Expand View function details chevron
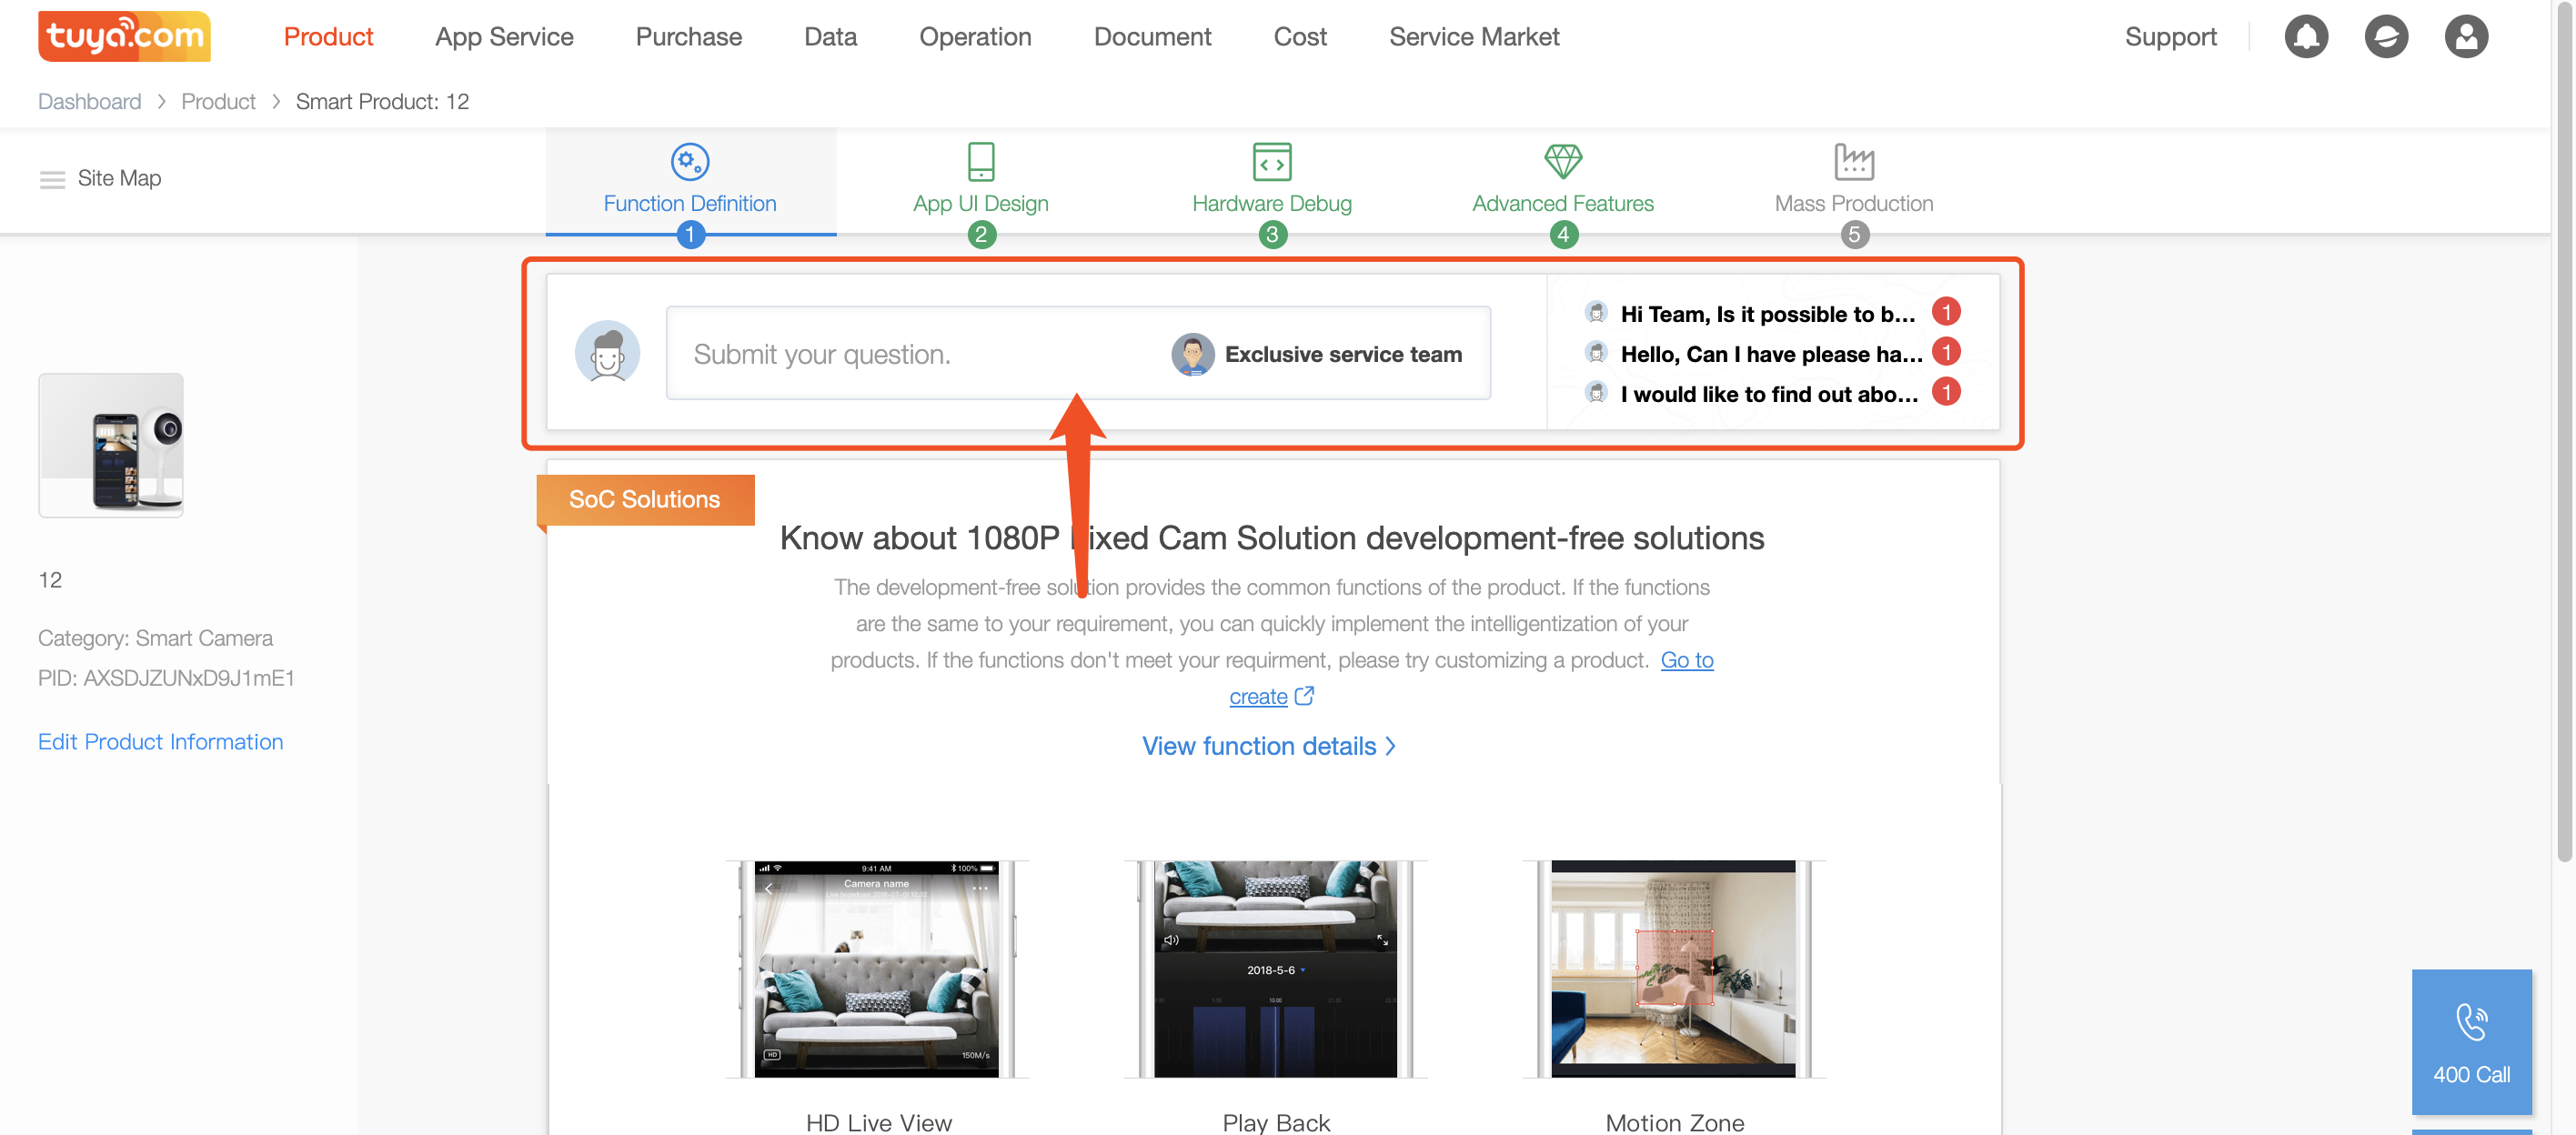This screenshot has height=1135, width=2576. (x=1390, y=746)
